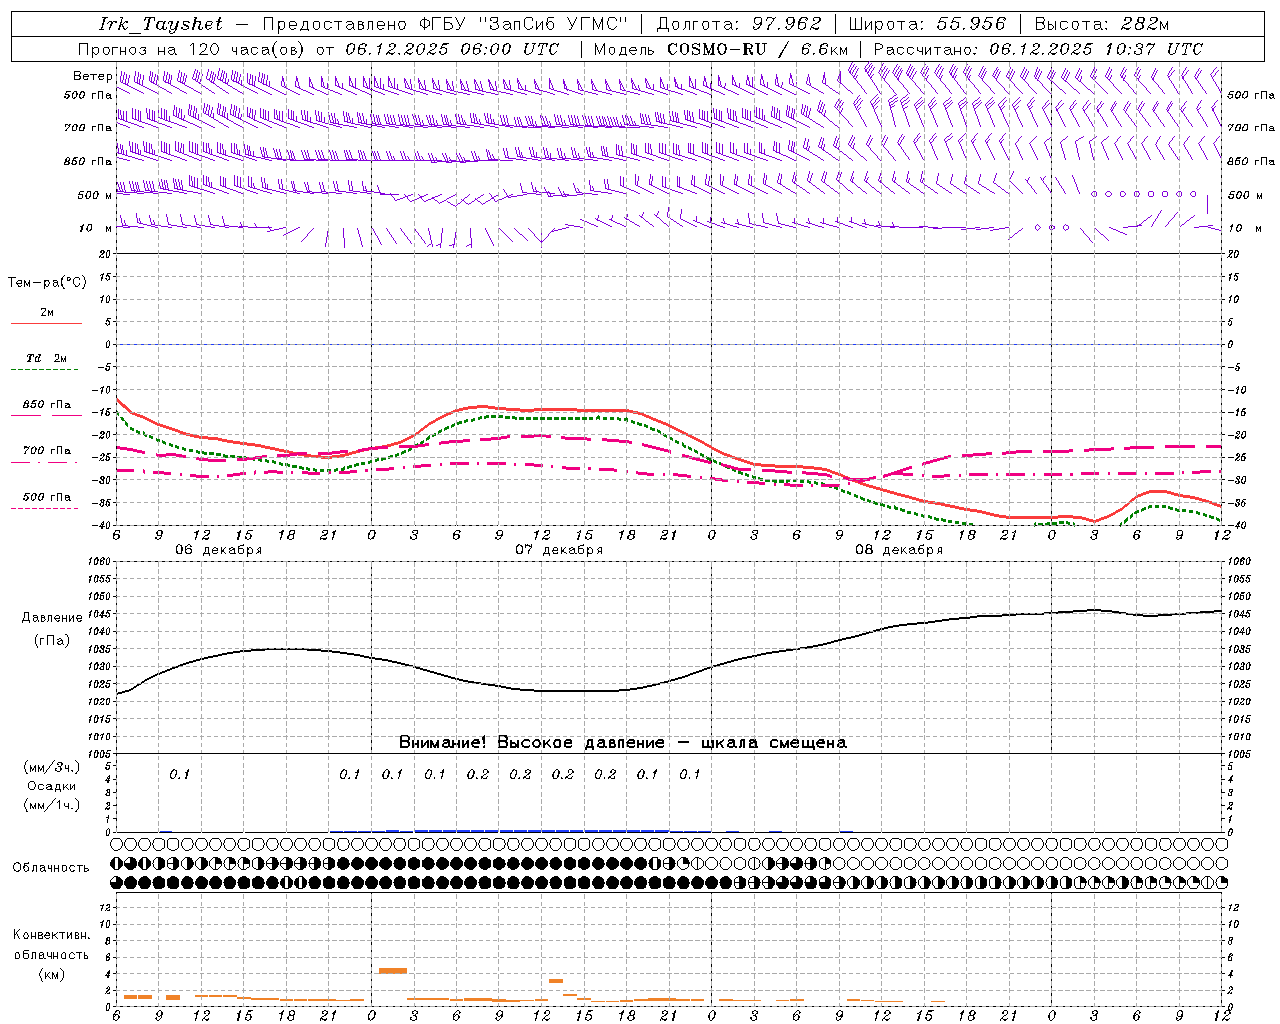This screenshot has width=1280, height=1024.
Task: Click the blue 2м temperature legend line
Action: [x=46, y=323]
